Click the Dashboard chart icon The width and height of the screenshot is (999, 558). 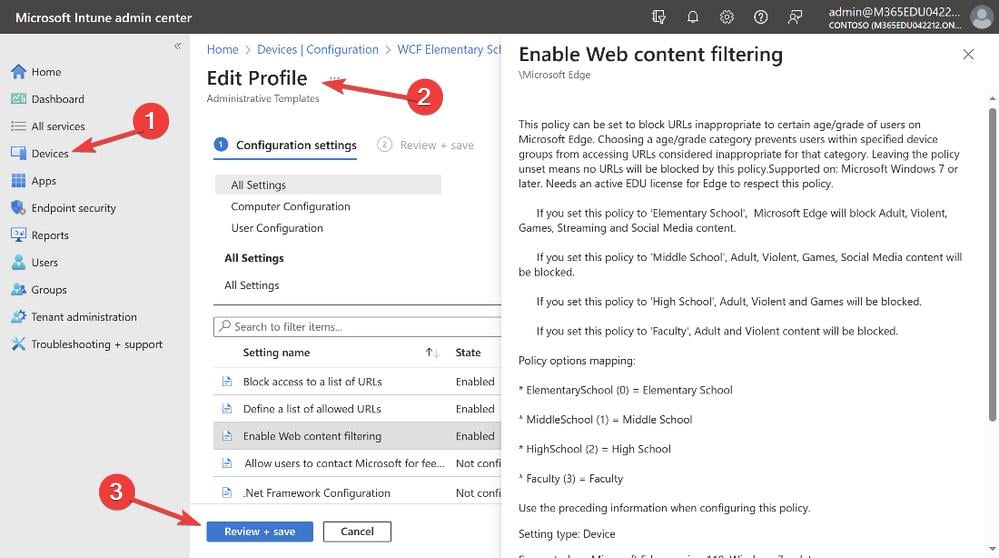click(18, 99)
